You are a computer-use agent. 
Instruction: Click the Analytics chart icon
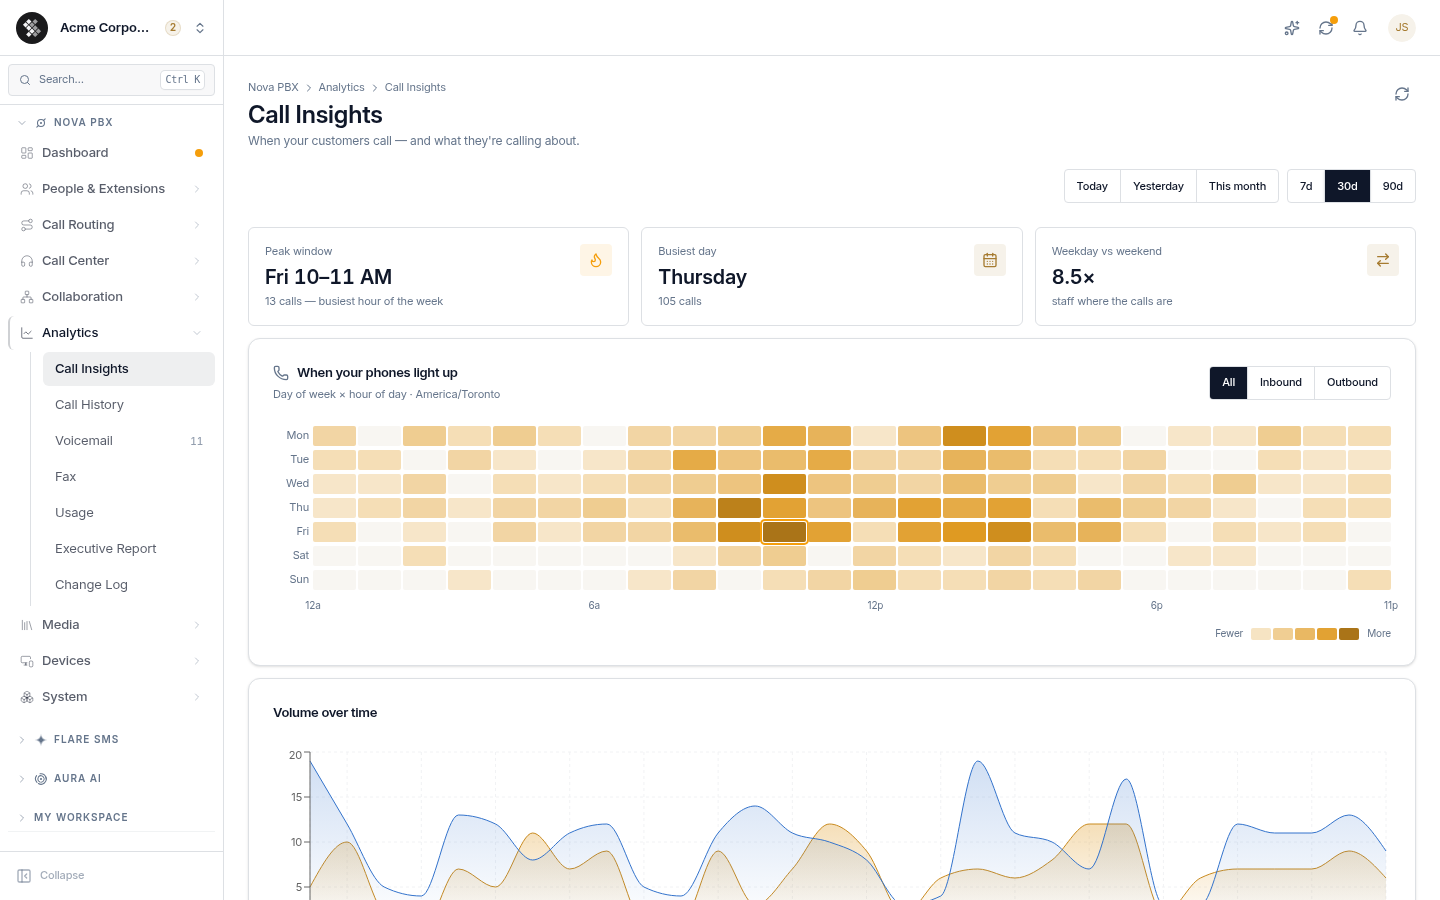coord(27,333)
